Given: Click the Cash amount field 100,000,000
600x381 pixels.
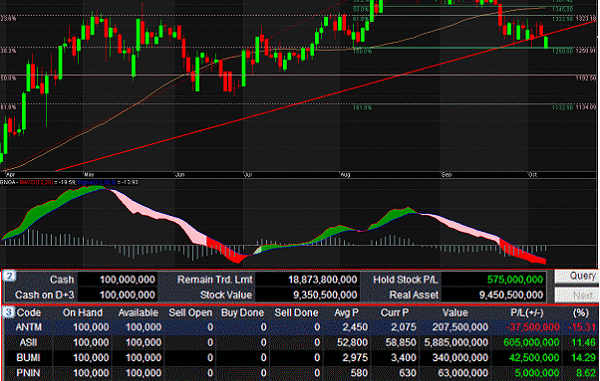Looking at the screenshot, I should pyautogui.click(x=117, y=280).
